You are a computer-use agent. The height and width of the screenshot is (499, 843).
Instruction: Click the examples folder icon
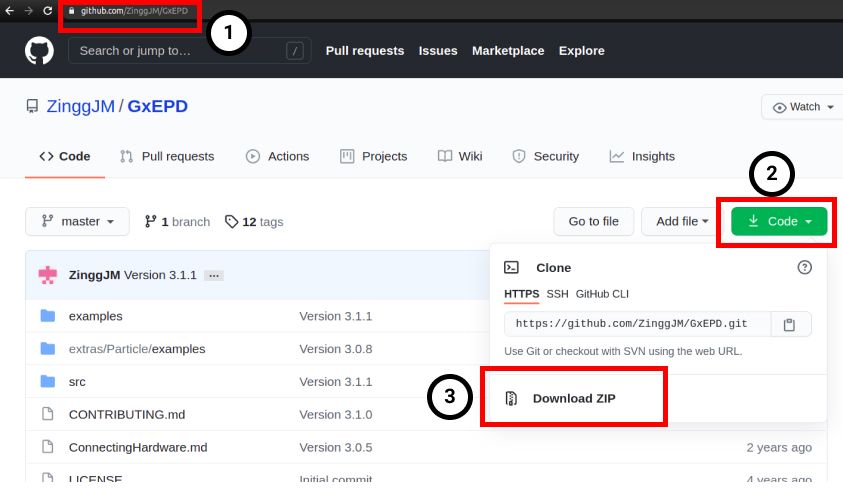[x=48, y=316]
